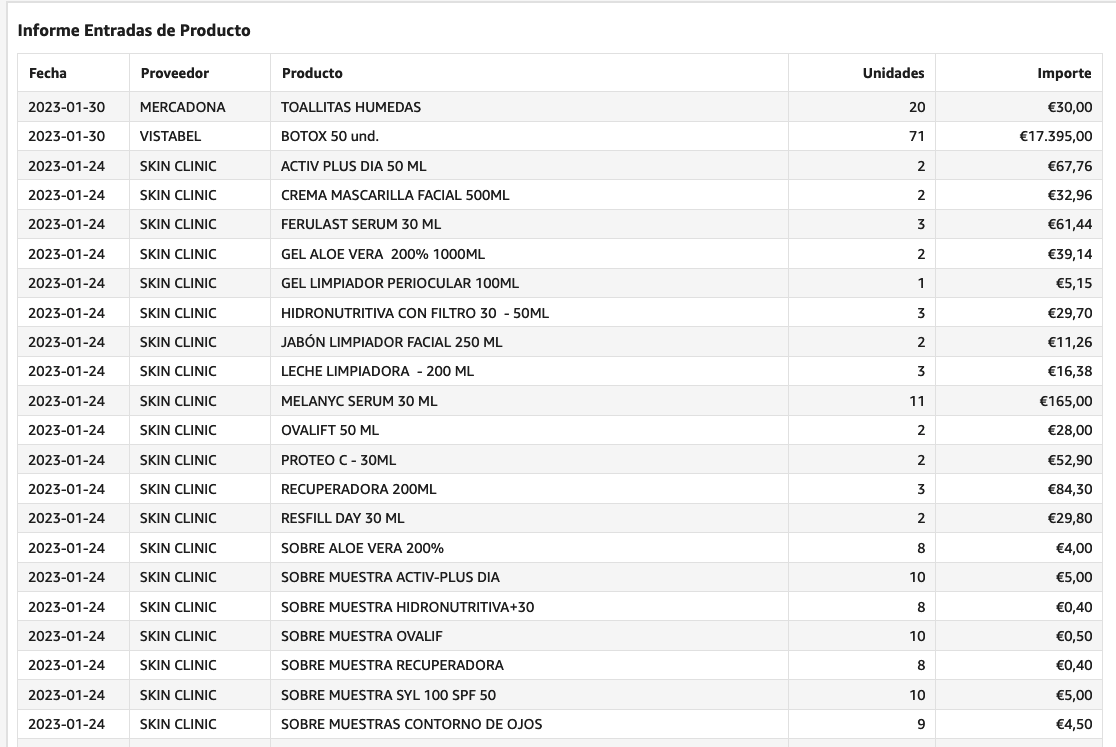The height and width of the screenshot is (747, 1116).
Task: Click the SOBRE MUESTRAS CONTORNO DE OJOS cell
Action: click(x=412, y=724)
